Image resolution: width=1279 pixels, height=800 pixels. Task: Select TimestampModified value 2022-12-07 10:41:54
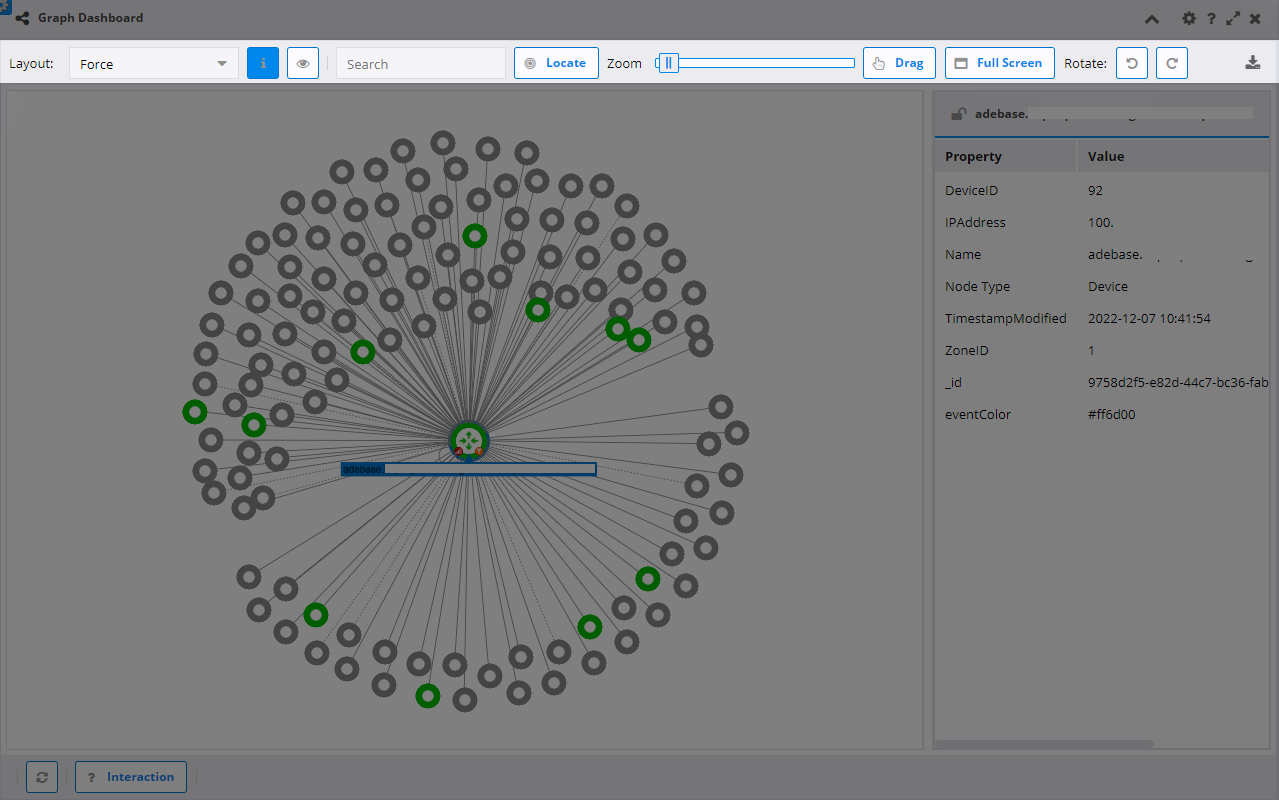1149,318
